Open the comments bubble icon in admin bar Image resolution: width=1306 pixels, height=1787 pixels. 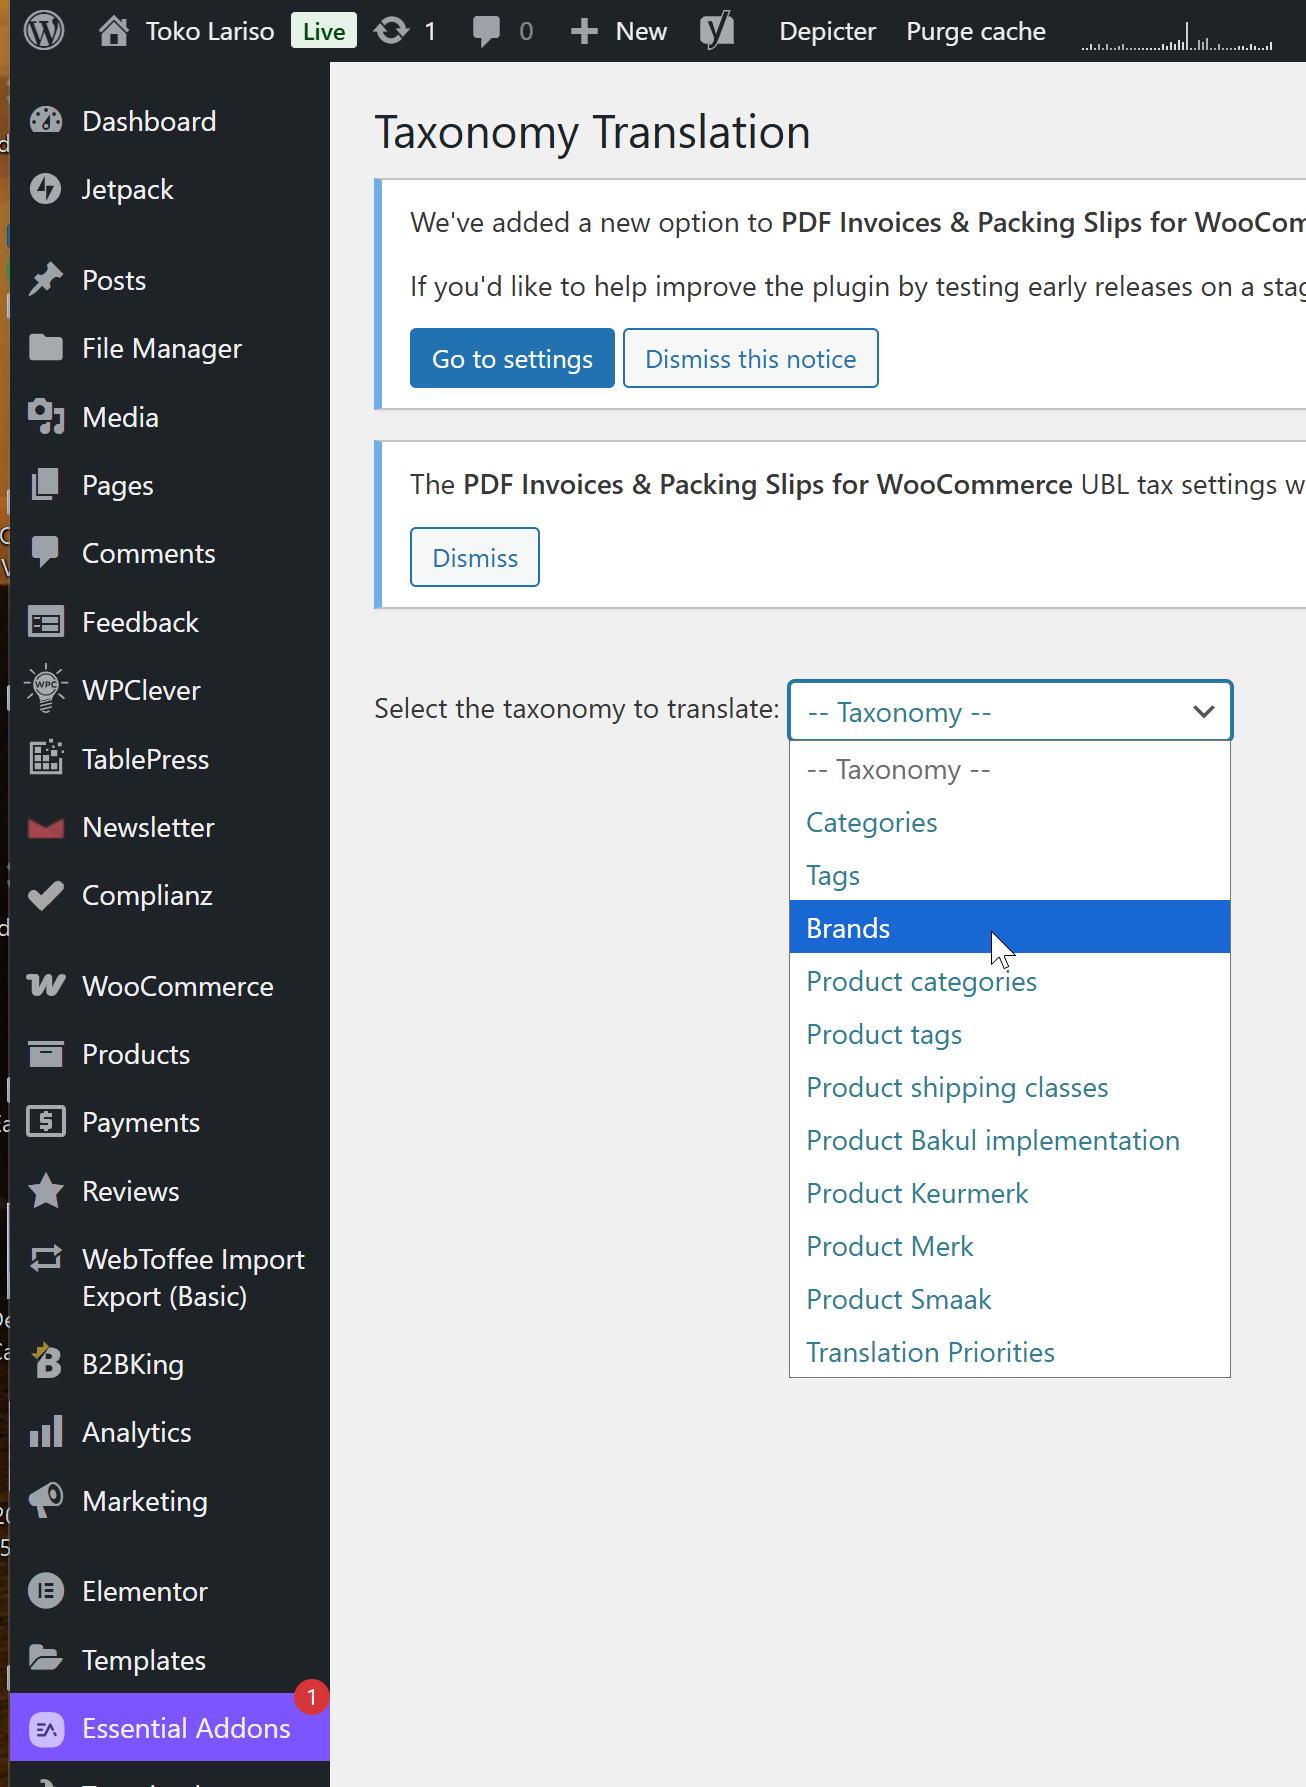487,31
